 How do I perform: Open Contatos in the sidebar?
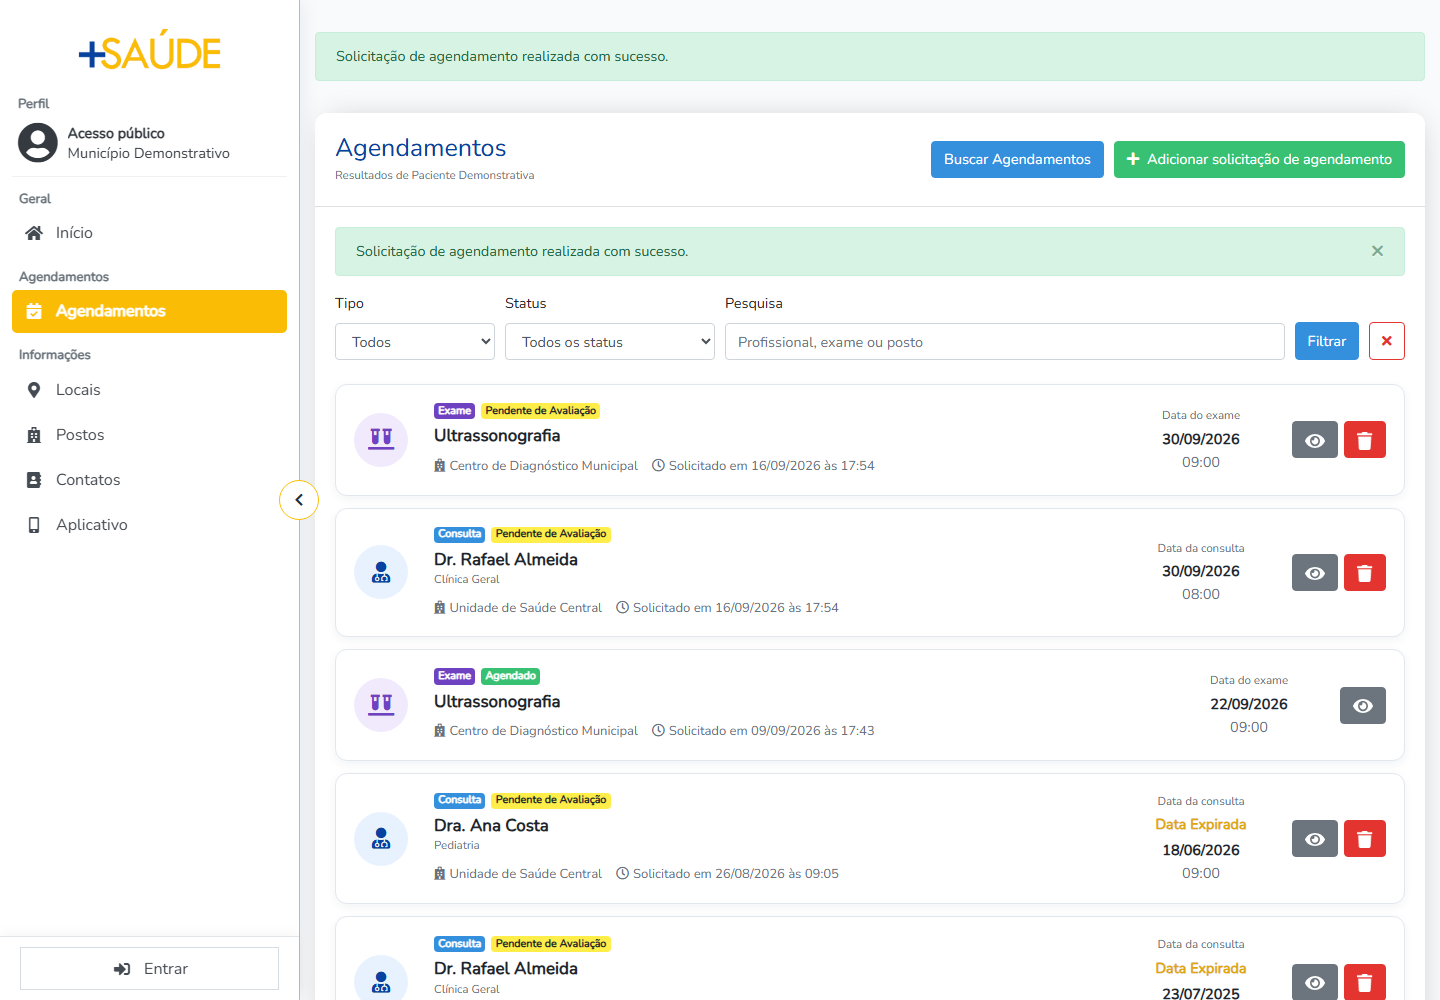coord(150,480)
